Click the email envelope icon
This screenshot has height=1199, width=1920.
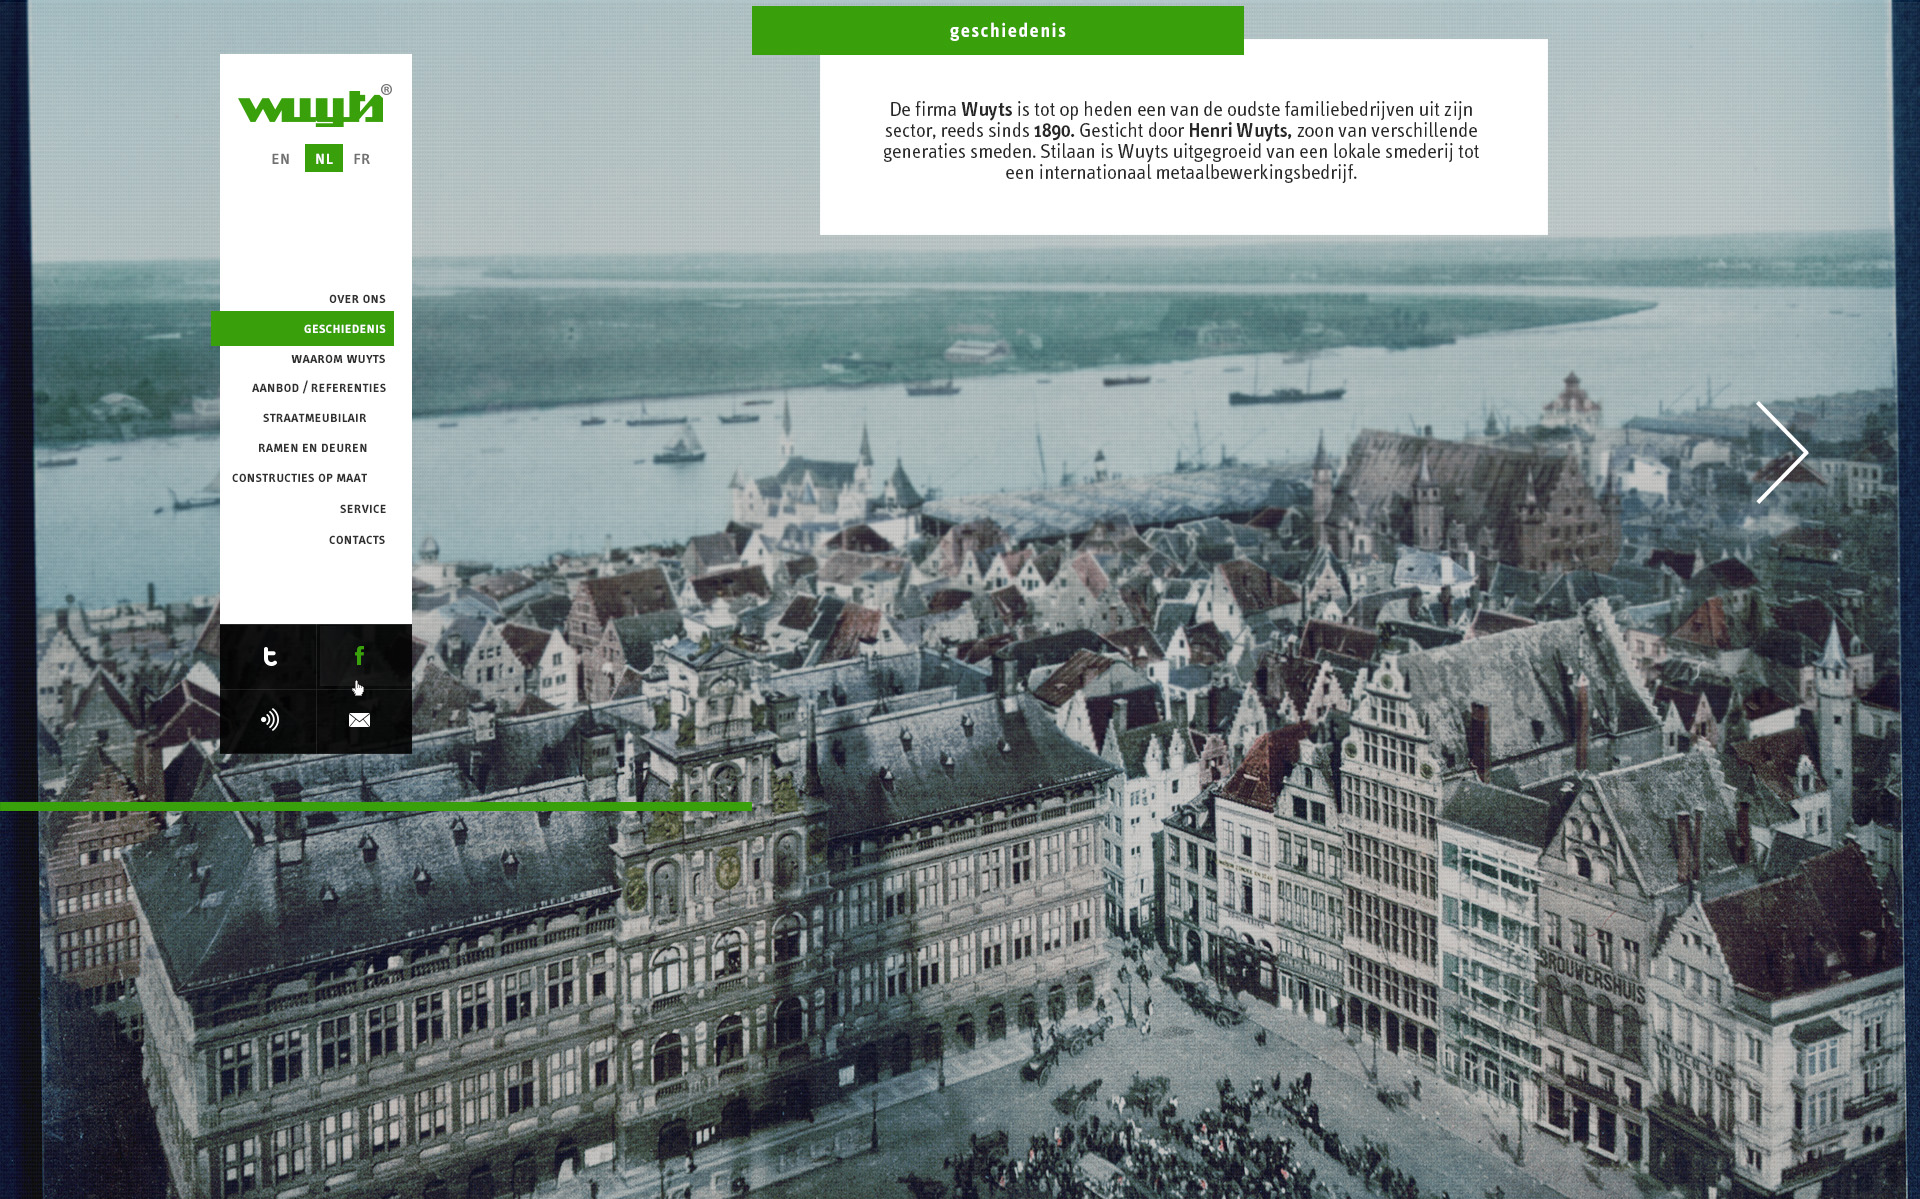click(360, 720)
